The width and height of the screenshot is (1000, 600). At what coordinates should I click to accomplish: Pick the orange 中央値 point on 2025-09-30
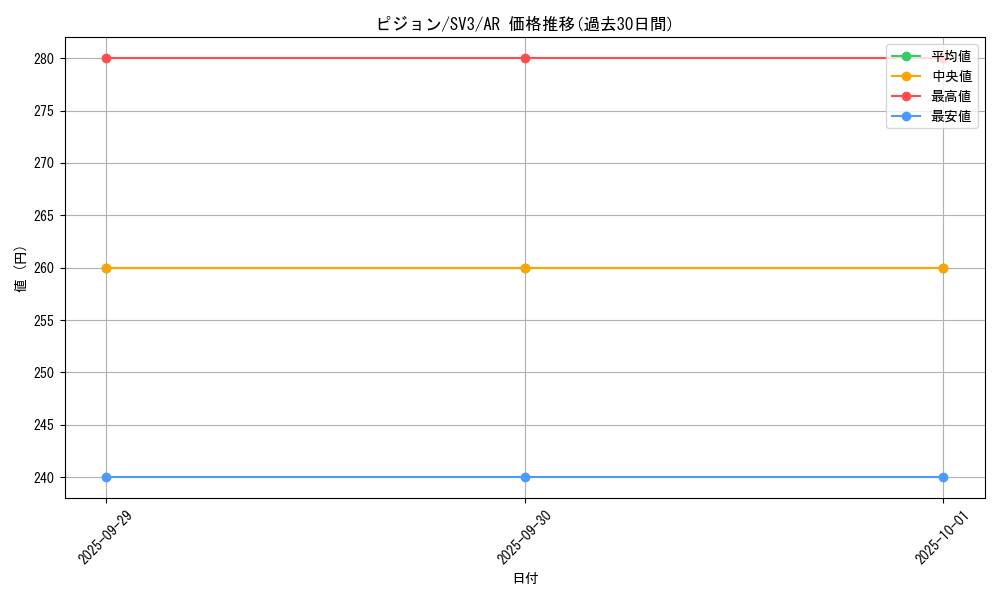525,268
